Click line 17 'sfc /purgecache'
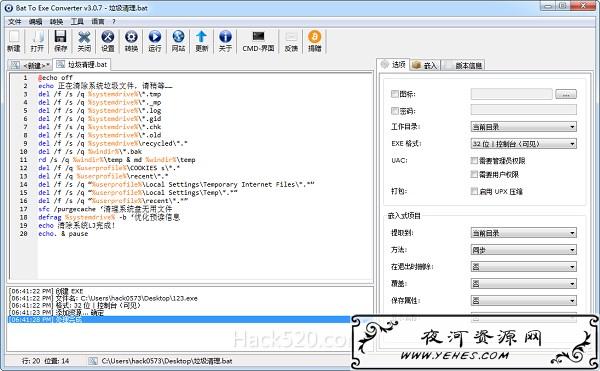The image size is (600, 371). point(105,209)
